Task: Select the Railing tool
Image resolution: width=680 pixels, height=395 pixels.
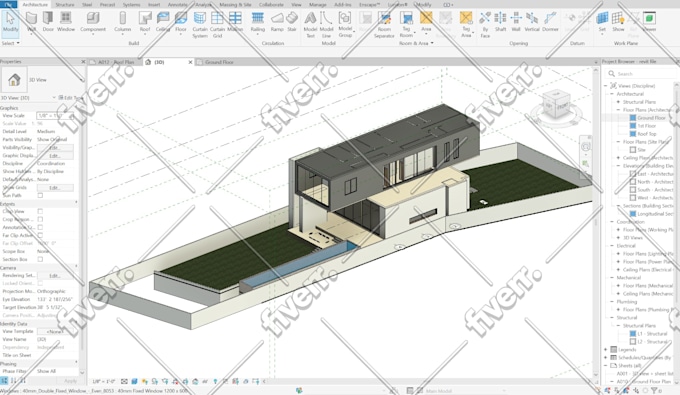Action: coord(258,22)
